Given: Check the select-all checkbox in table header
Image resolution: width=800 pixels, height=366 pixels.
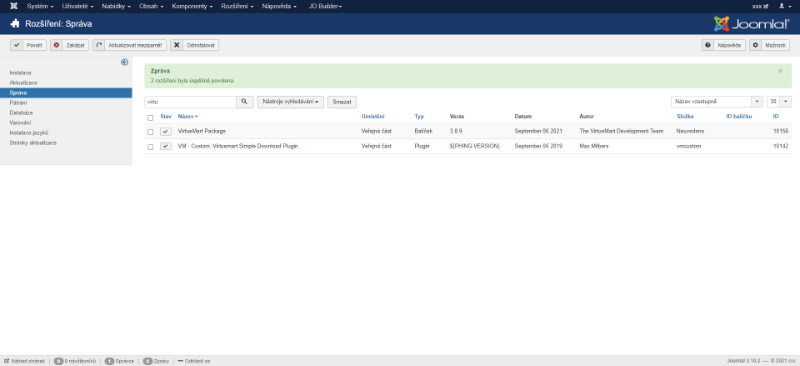Looking at the screenshot, I should tap(151, 117).
